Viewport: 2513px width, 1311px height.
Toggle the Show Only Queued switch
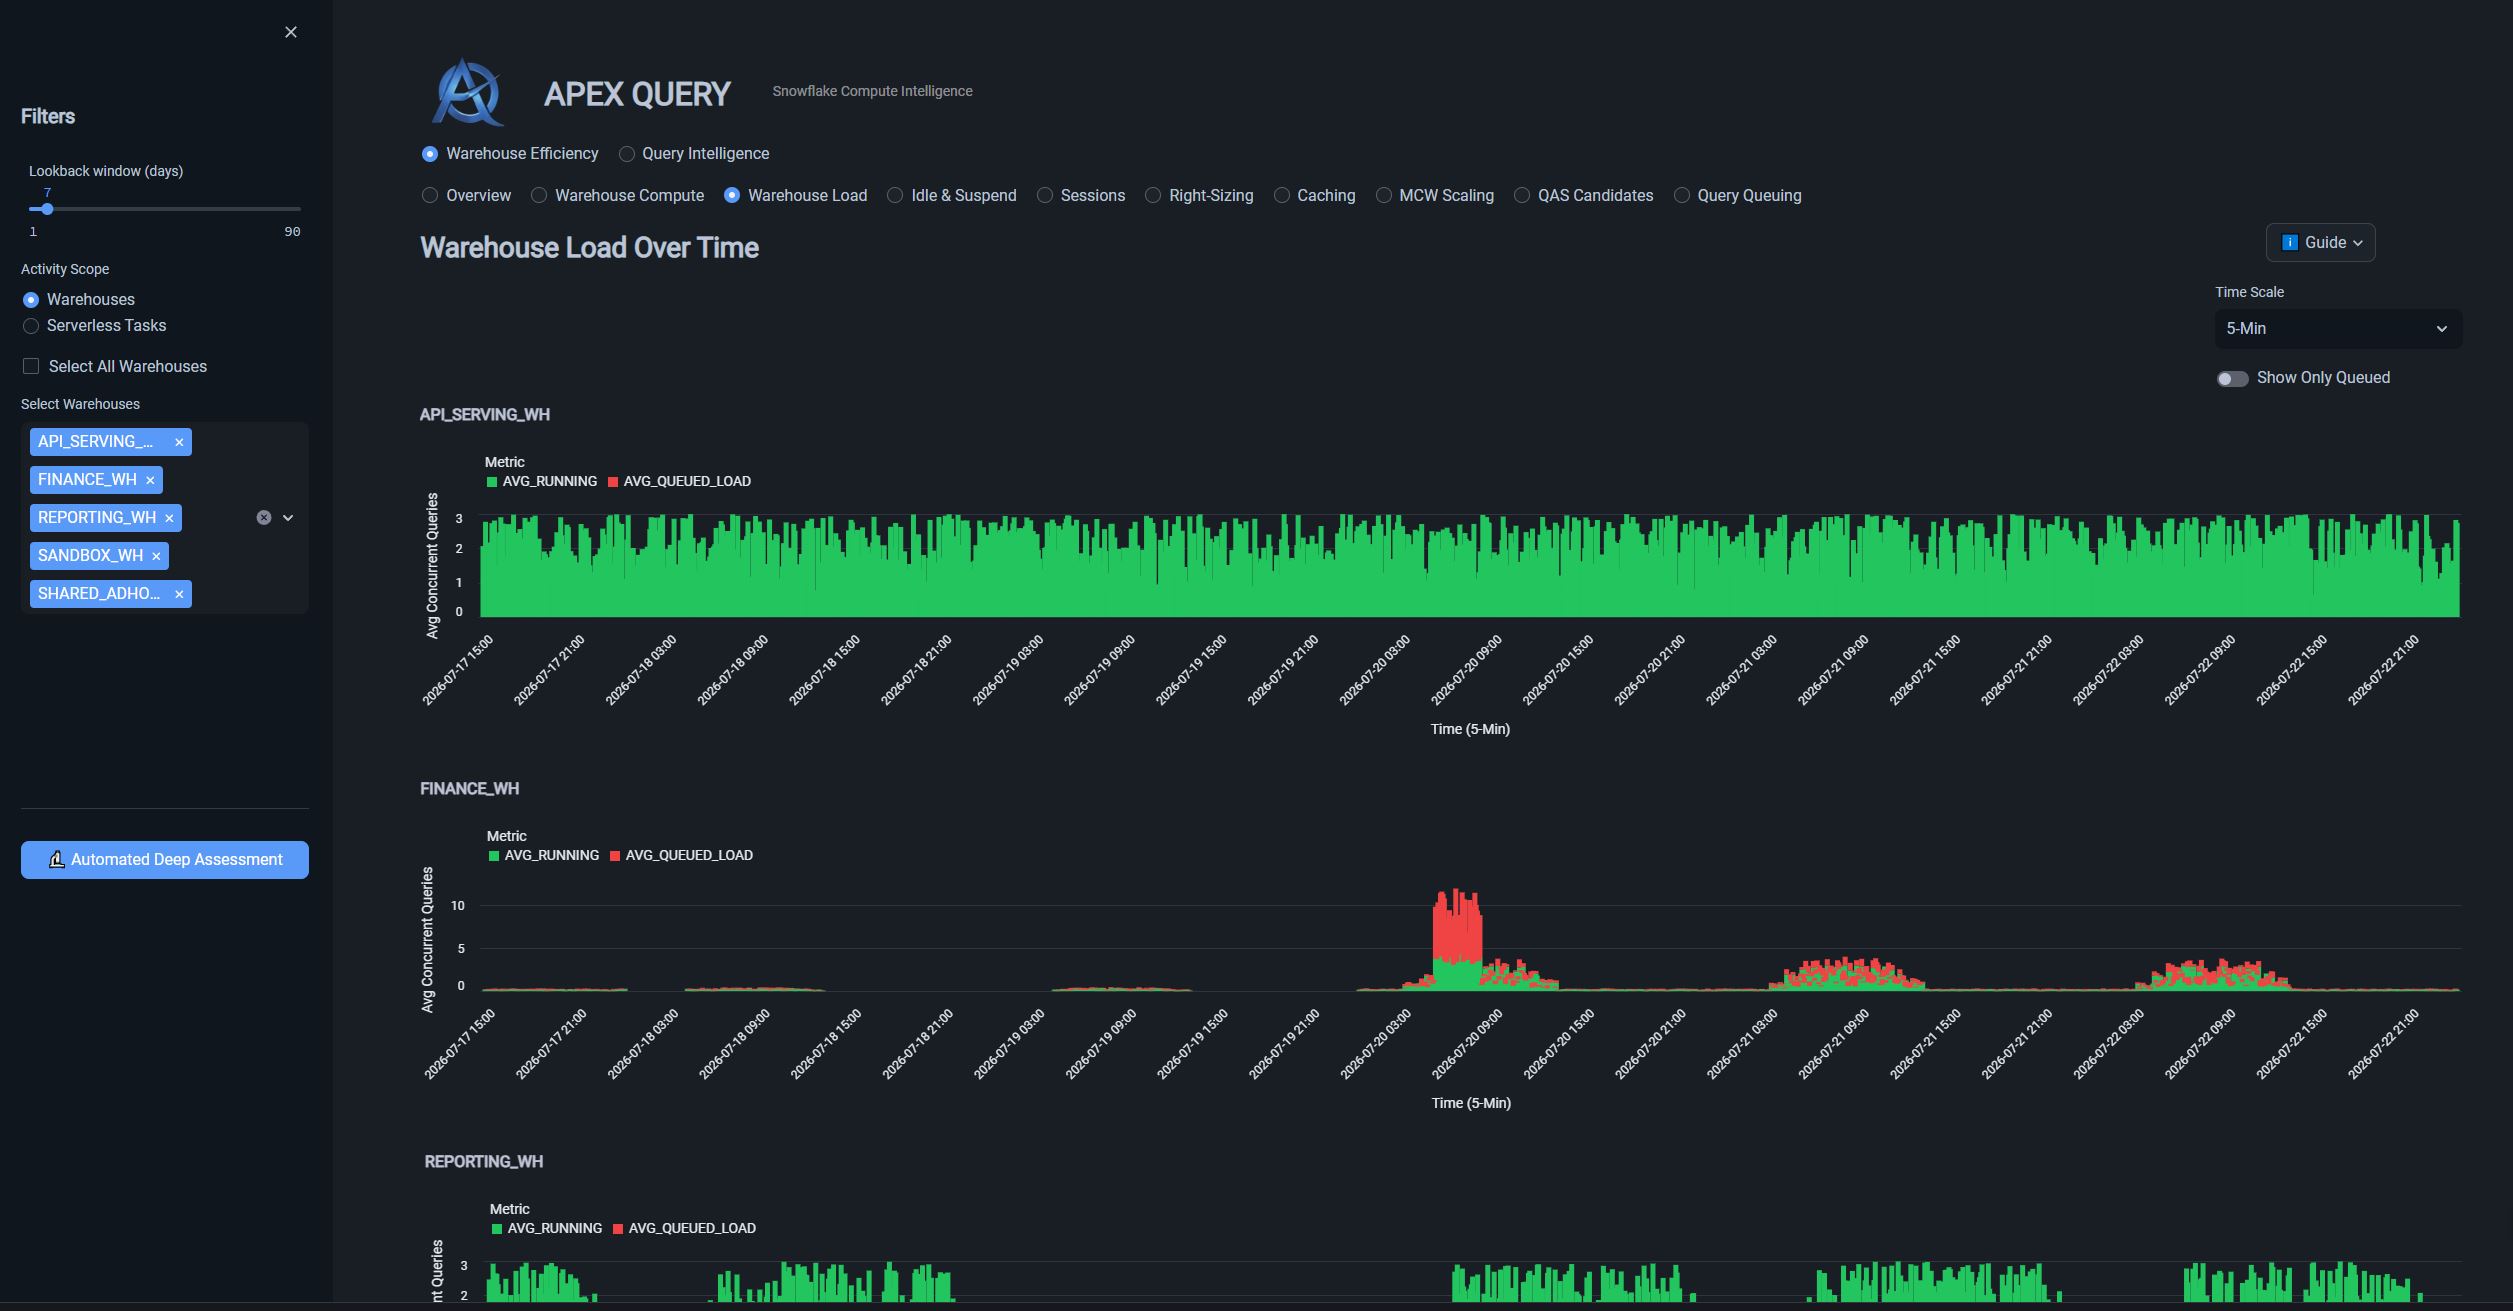coord(2232,379)
